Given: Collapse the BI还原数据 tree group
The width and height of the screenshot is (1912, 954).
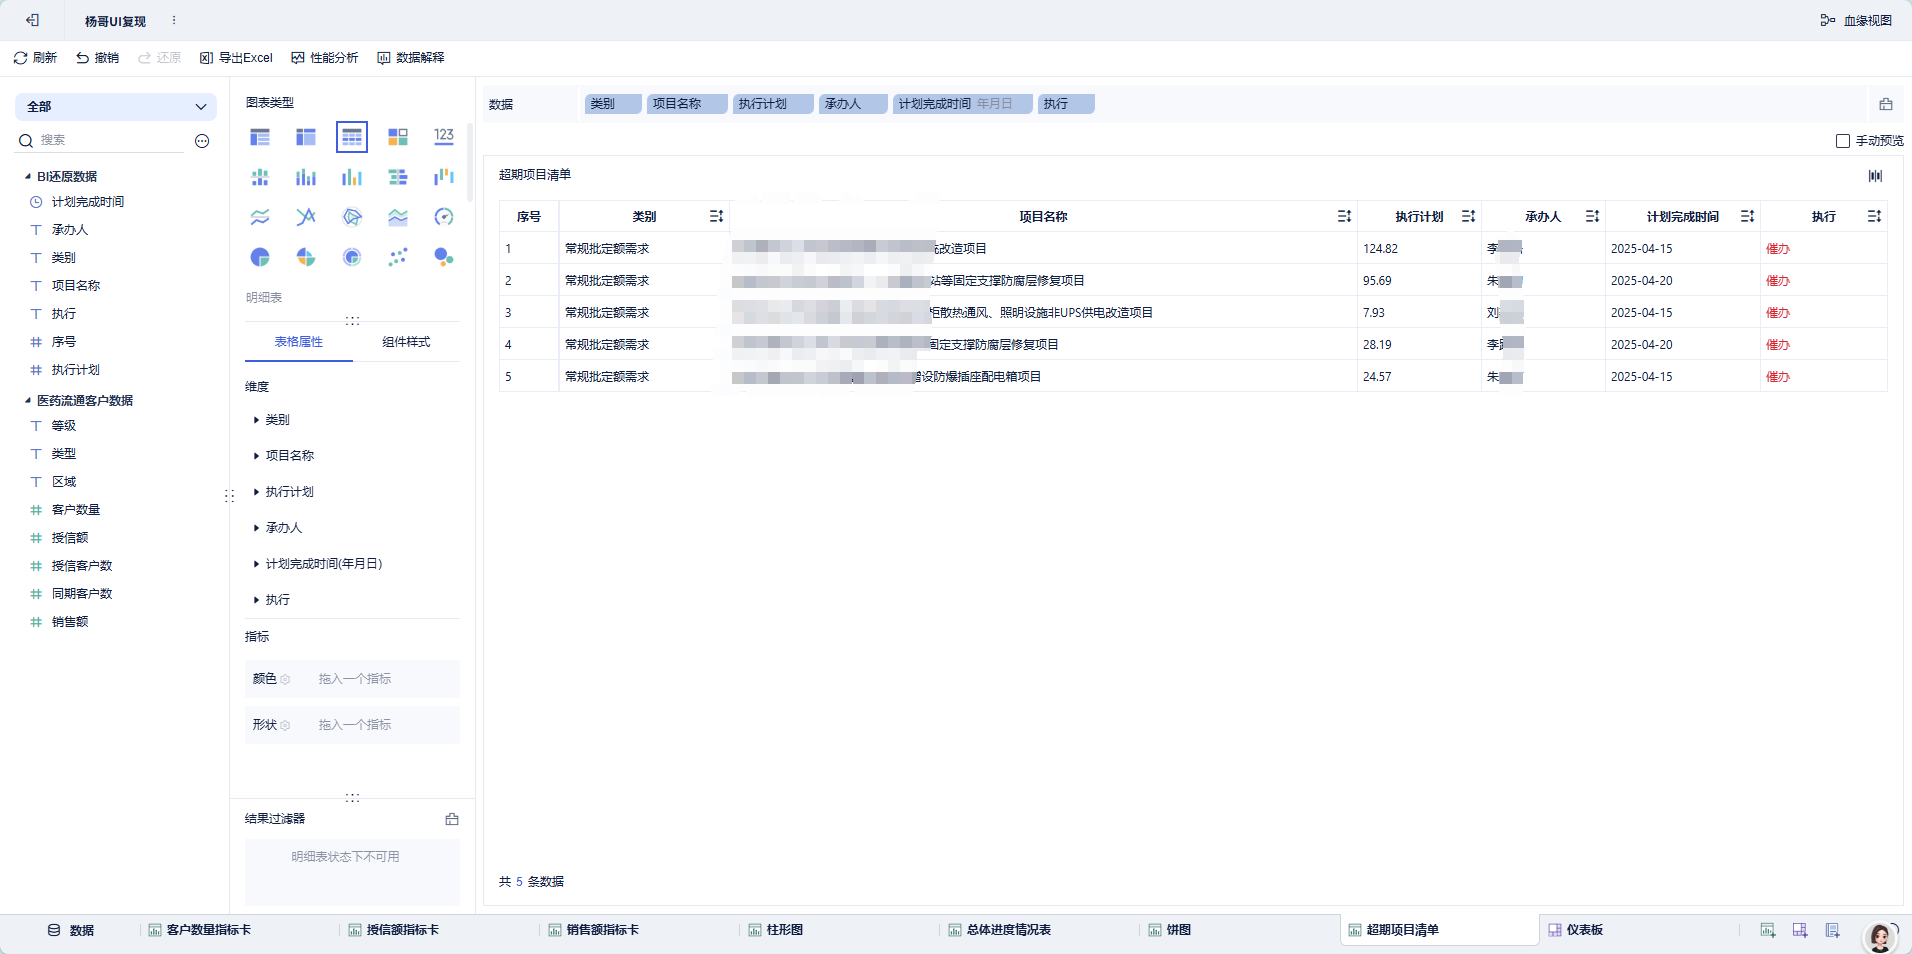Looking at the screenshot, I should click(x=28, y=176).
